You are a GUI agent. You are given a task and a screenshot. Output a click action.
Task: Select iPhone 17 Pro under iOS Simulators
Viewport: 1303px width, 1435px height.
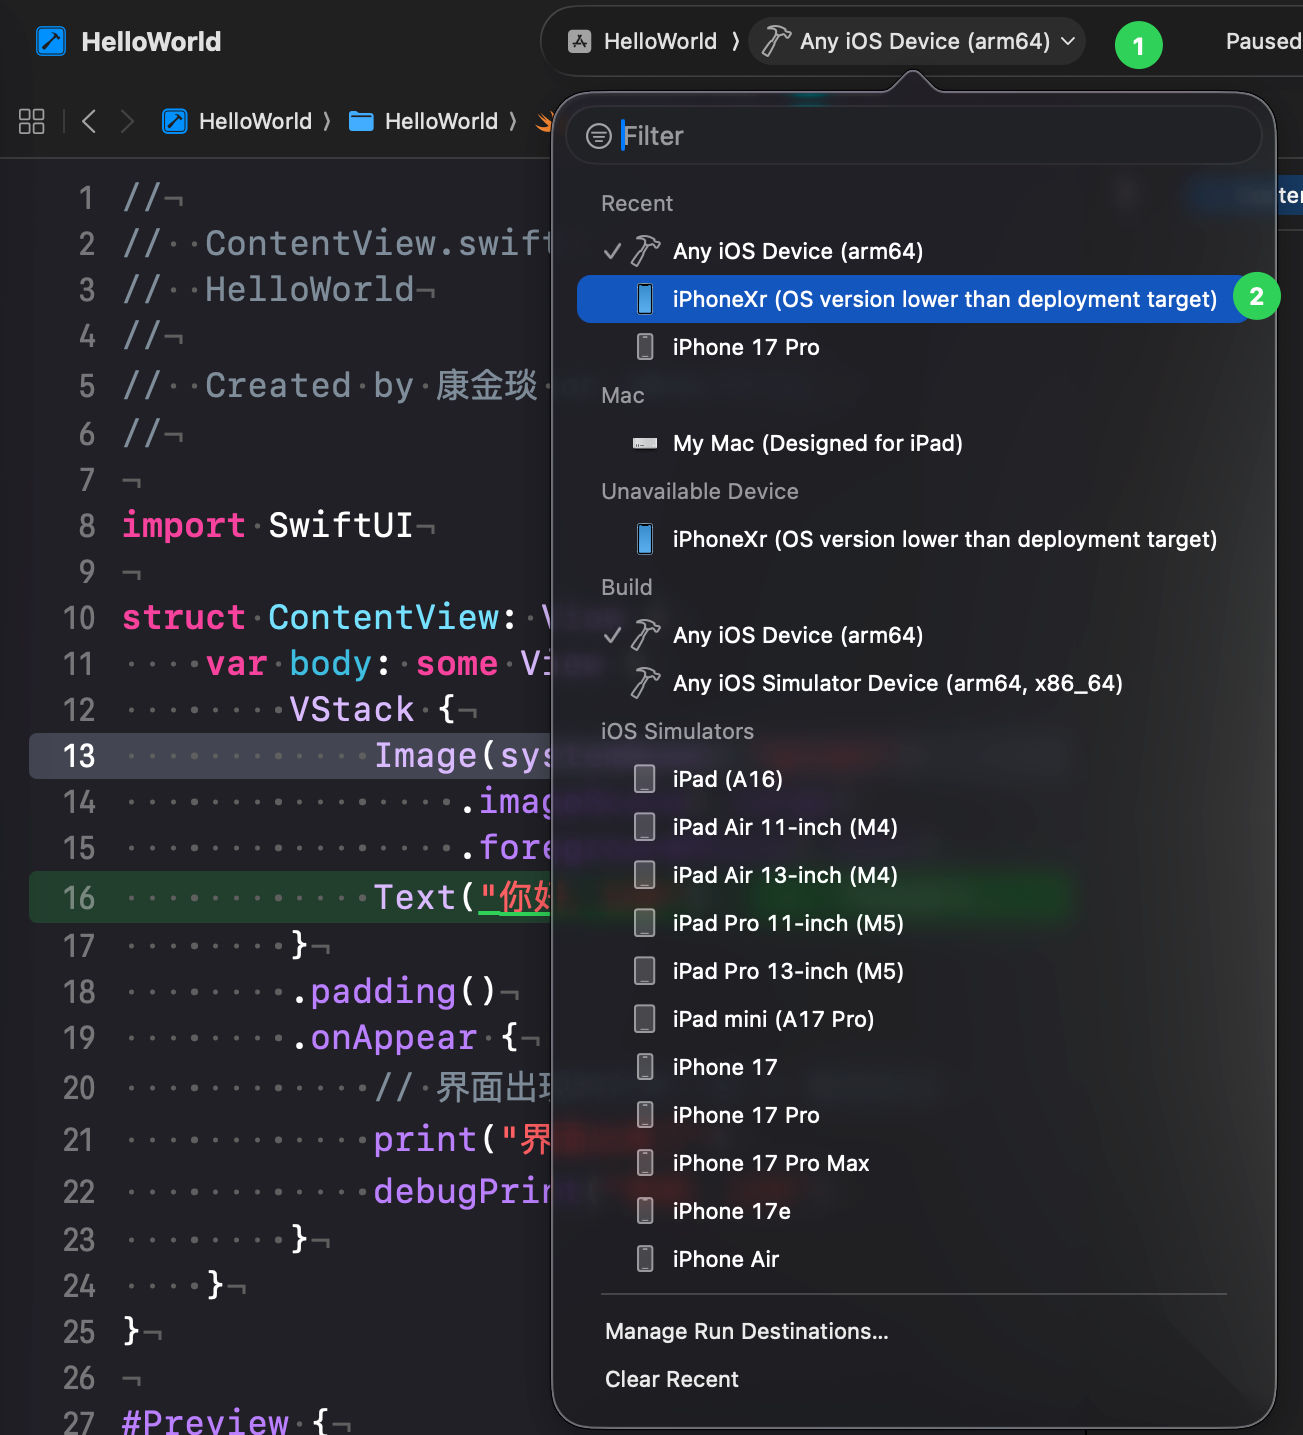point(914,1115)
